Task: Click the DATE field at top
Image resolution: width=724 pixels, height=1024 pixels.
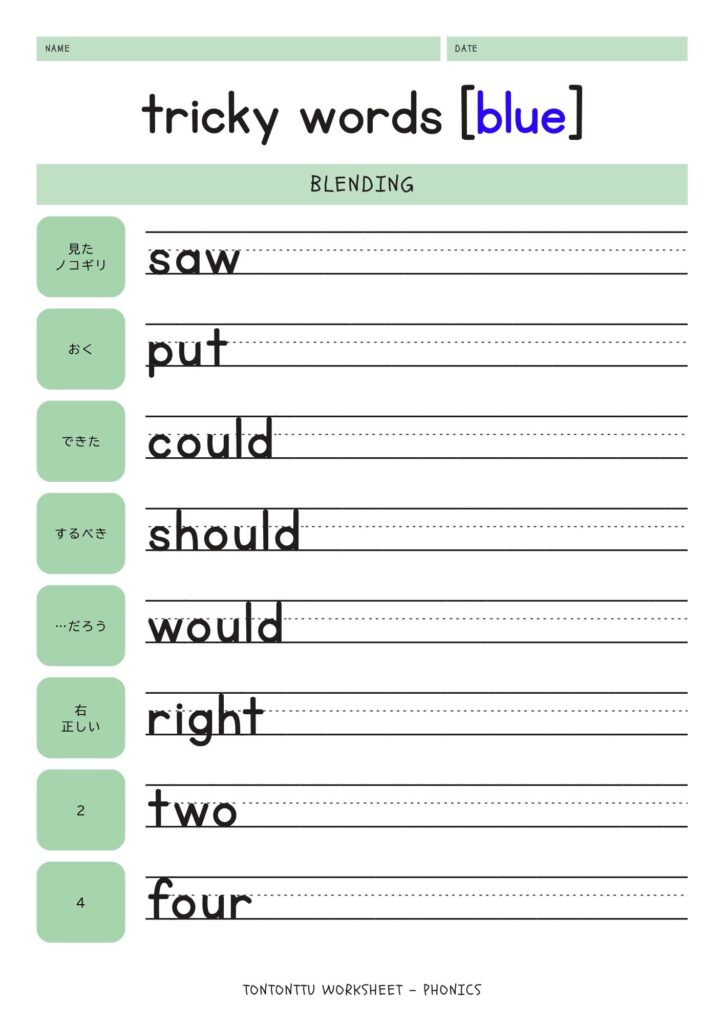Action: click(567, 48)
